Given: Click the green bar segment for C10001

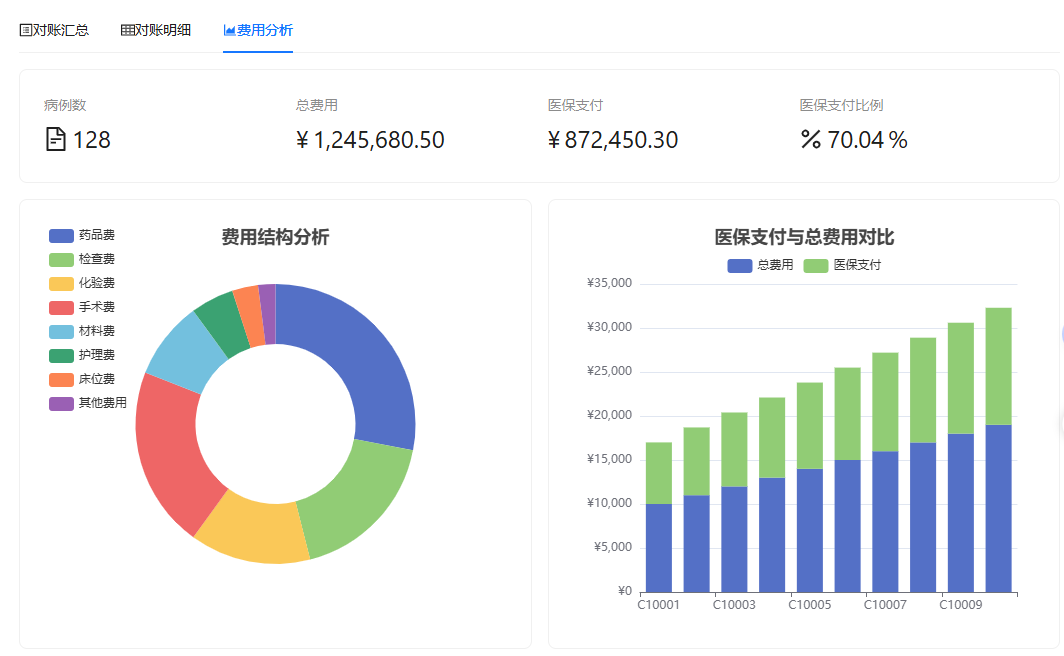Looking at the screenshot, I should pyautogui.click(x=659, y=473).
